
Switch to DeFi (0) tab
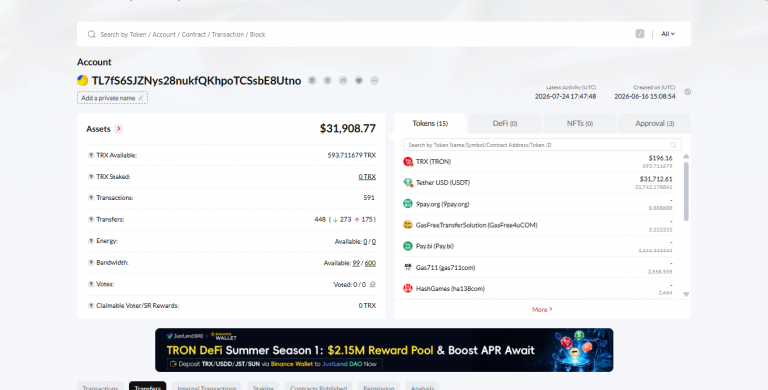click(x=505, y=123)
